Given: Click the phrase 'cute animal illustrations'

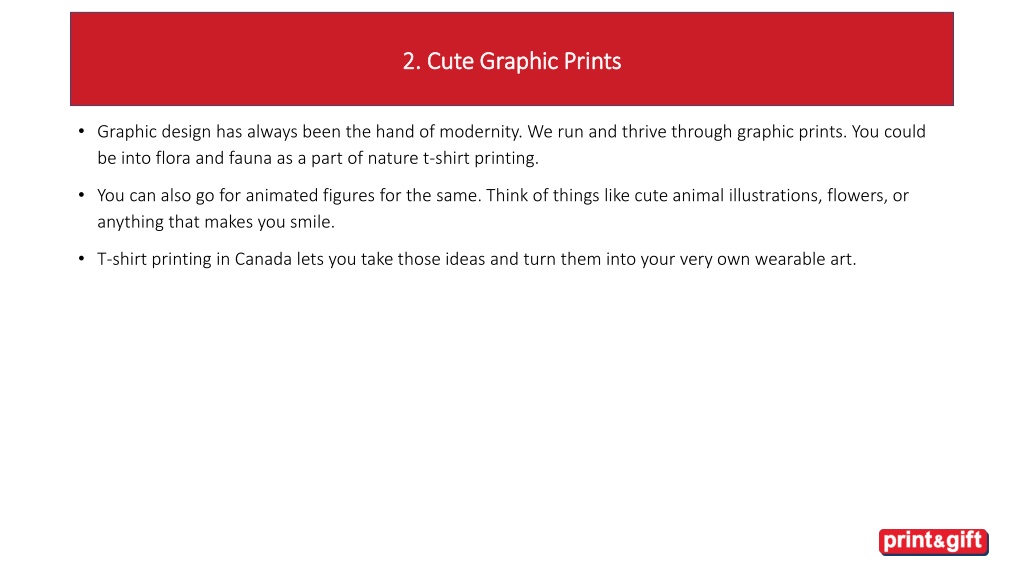Looking at the screenshot, I should pyautogui.click(x=728, y=196).
